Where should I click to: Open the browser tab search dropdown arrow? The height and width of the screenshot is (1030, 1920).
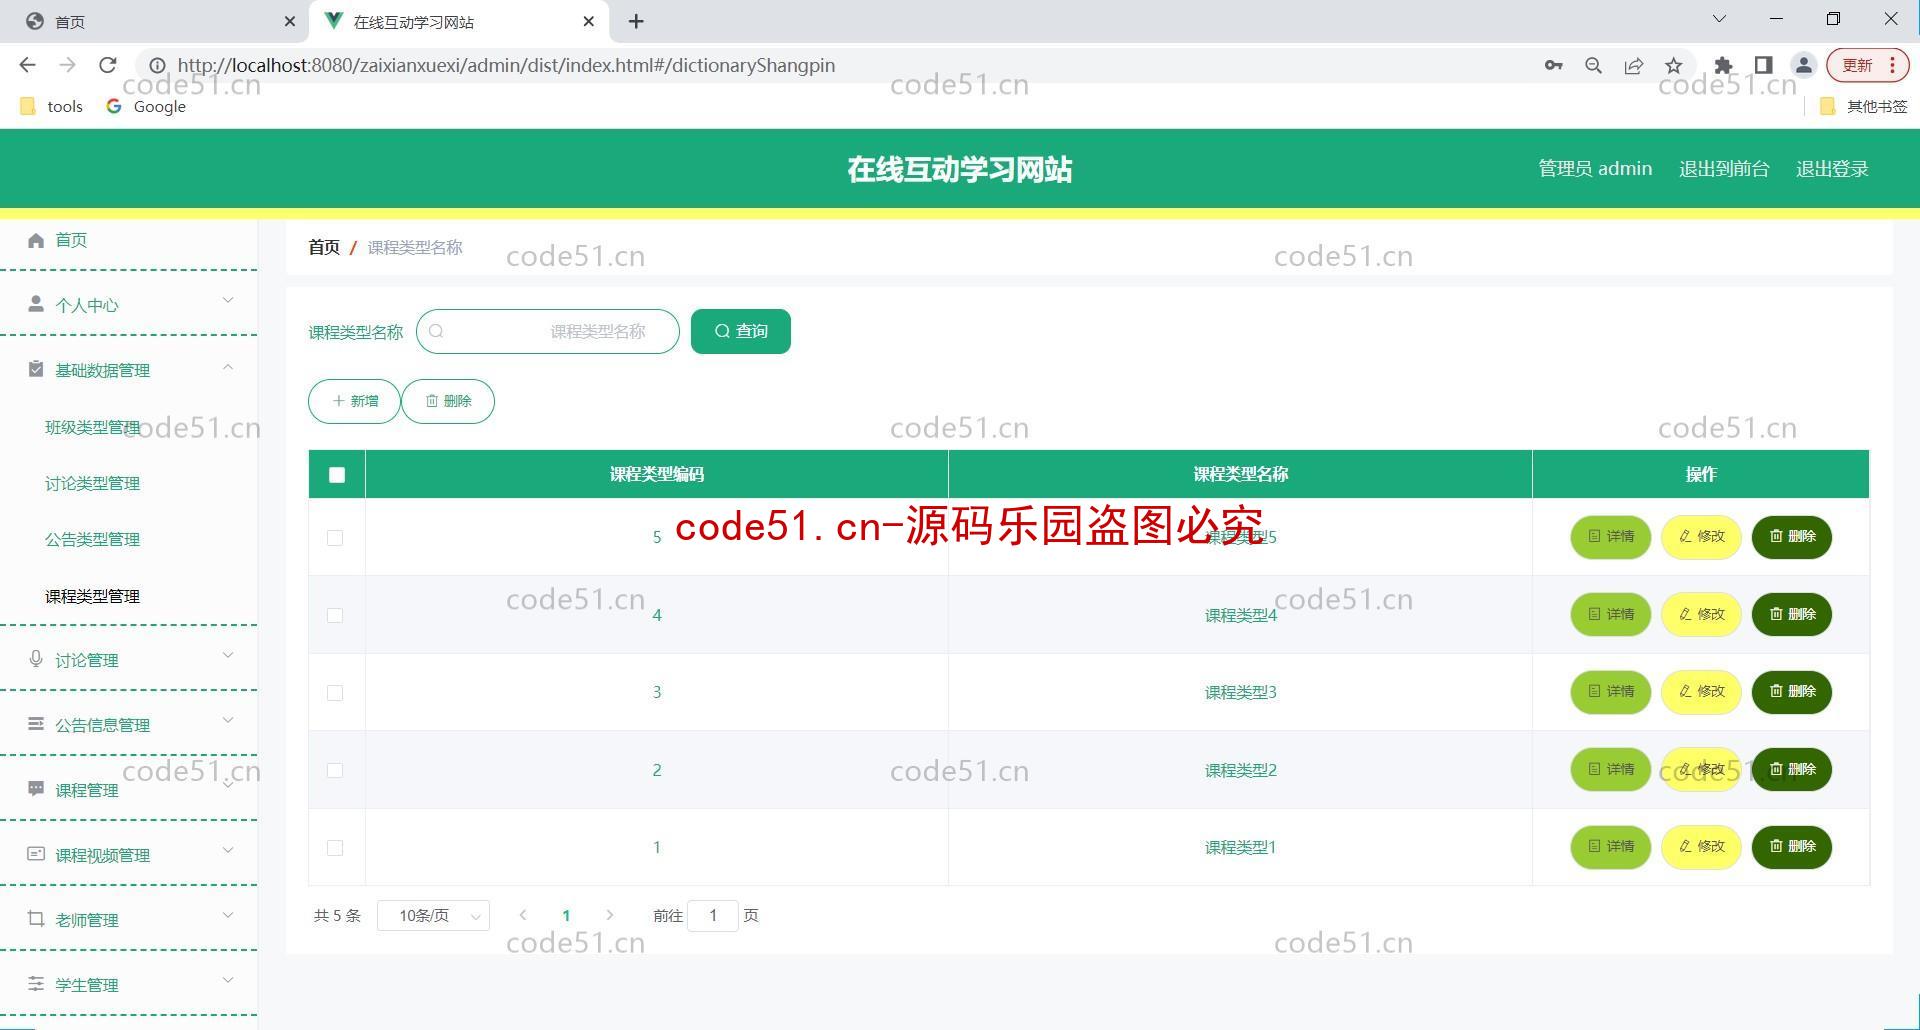coord(1719,19)
